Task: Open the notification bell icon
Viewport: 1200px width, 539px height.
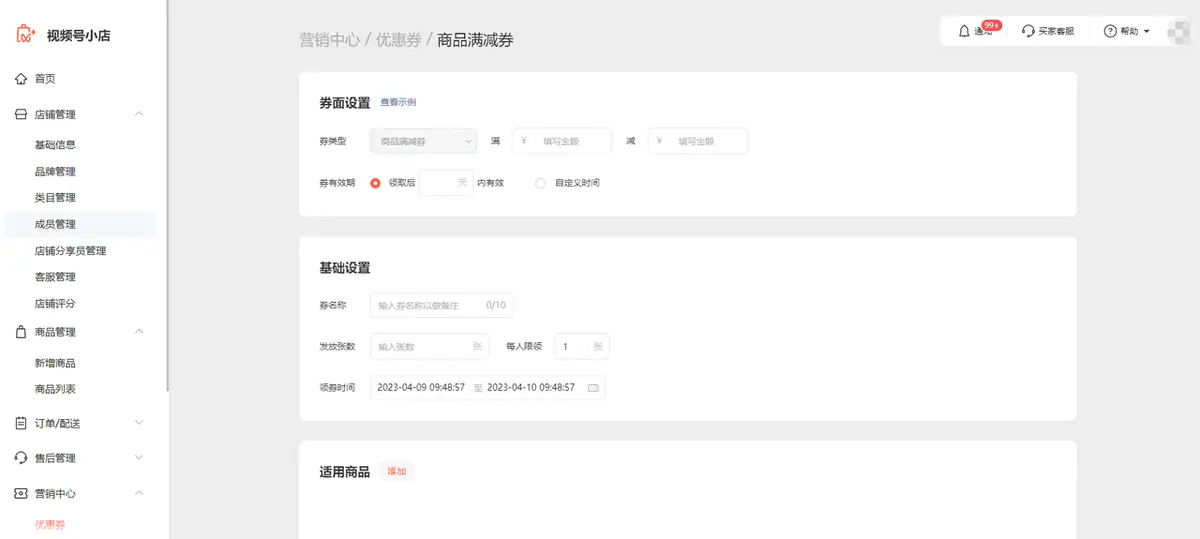Action: (x=965, y=31)
